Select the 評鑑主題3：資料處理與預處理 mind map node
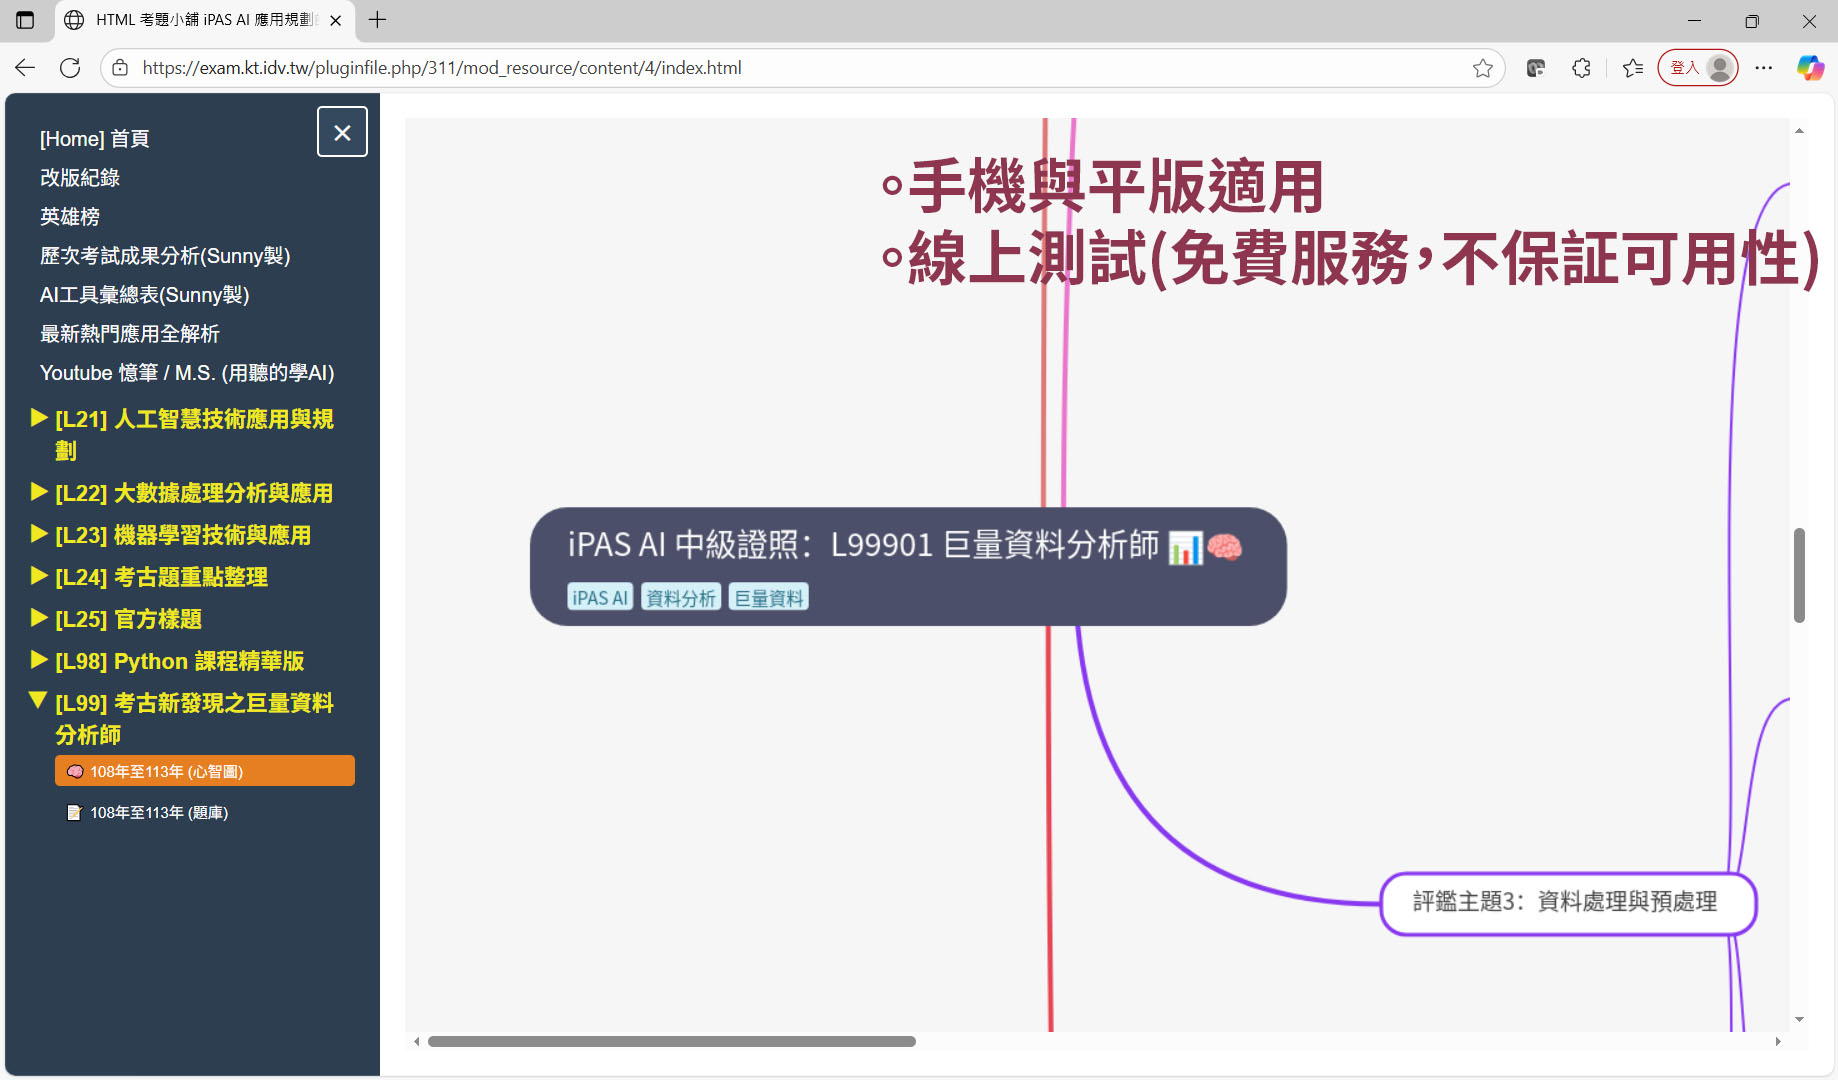Screen dimensions: 1838x1080 click(x=1566, y=903)
